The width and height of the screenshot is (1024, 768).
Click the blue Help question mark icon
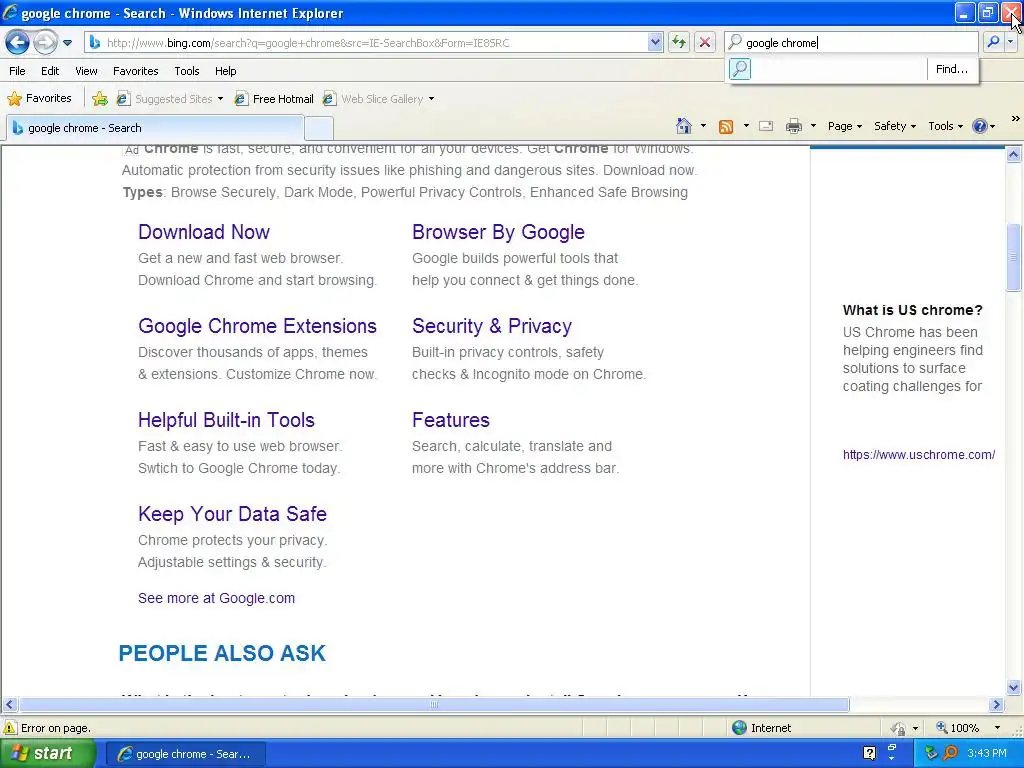click(x=980, y=126)
